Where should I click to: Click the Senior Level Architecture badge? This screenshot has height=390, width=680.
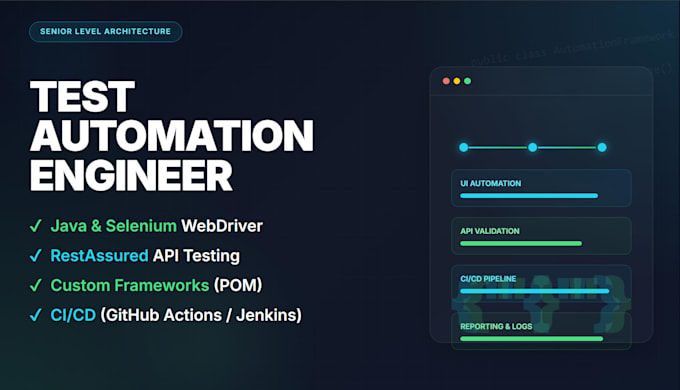105,32
